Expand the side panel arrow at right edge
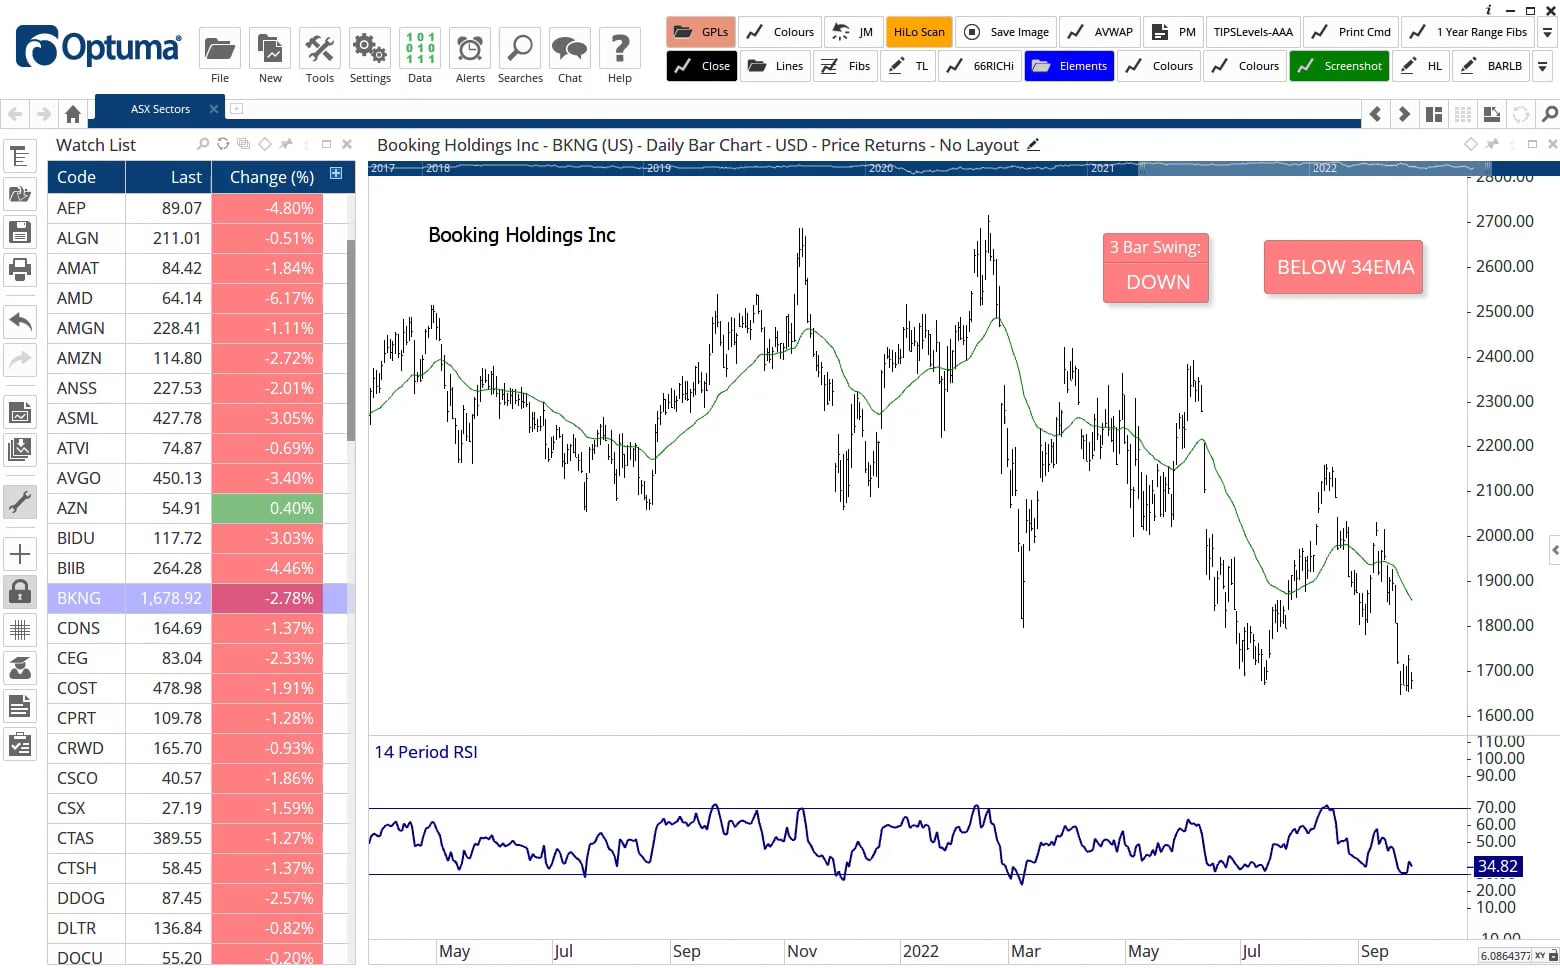Image resolution: width=1560 pixels, height=968 pixels. (1554, 550)
